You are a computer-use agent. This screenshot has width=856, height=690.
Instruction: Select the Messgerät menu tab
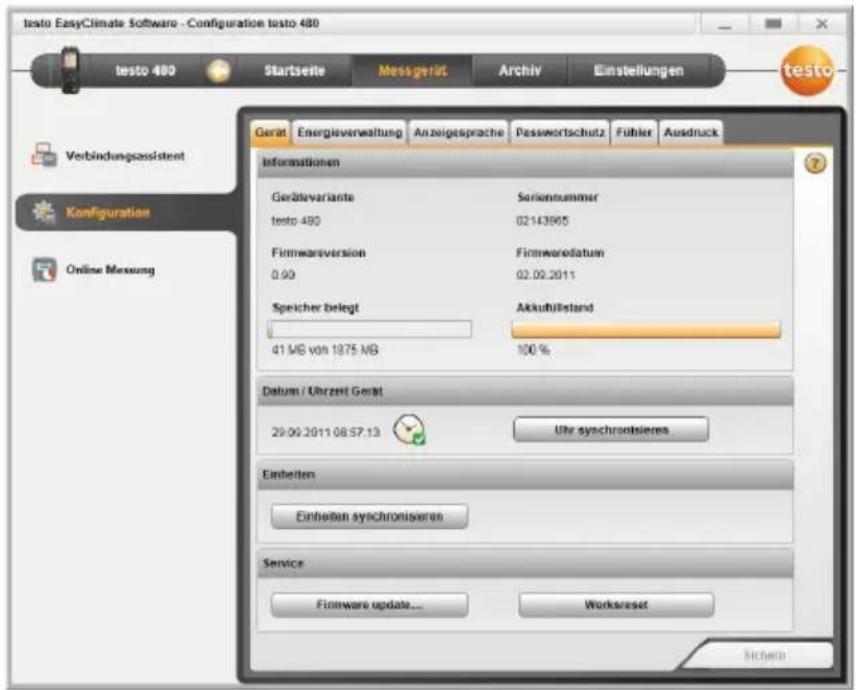pyautogui.click(x=412, y=71)
